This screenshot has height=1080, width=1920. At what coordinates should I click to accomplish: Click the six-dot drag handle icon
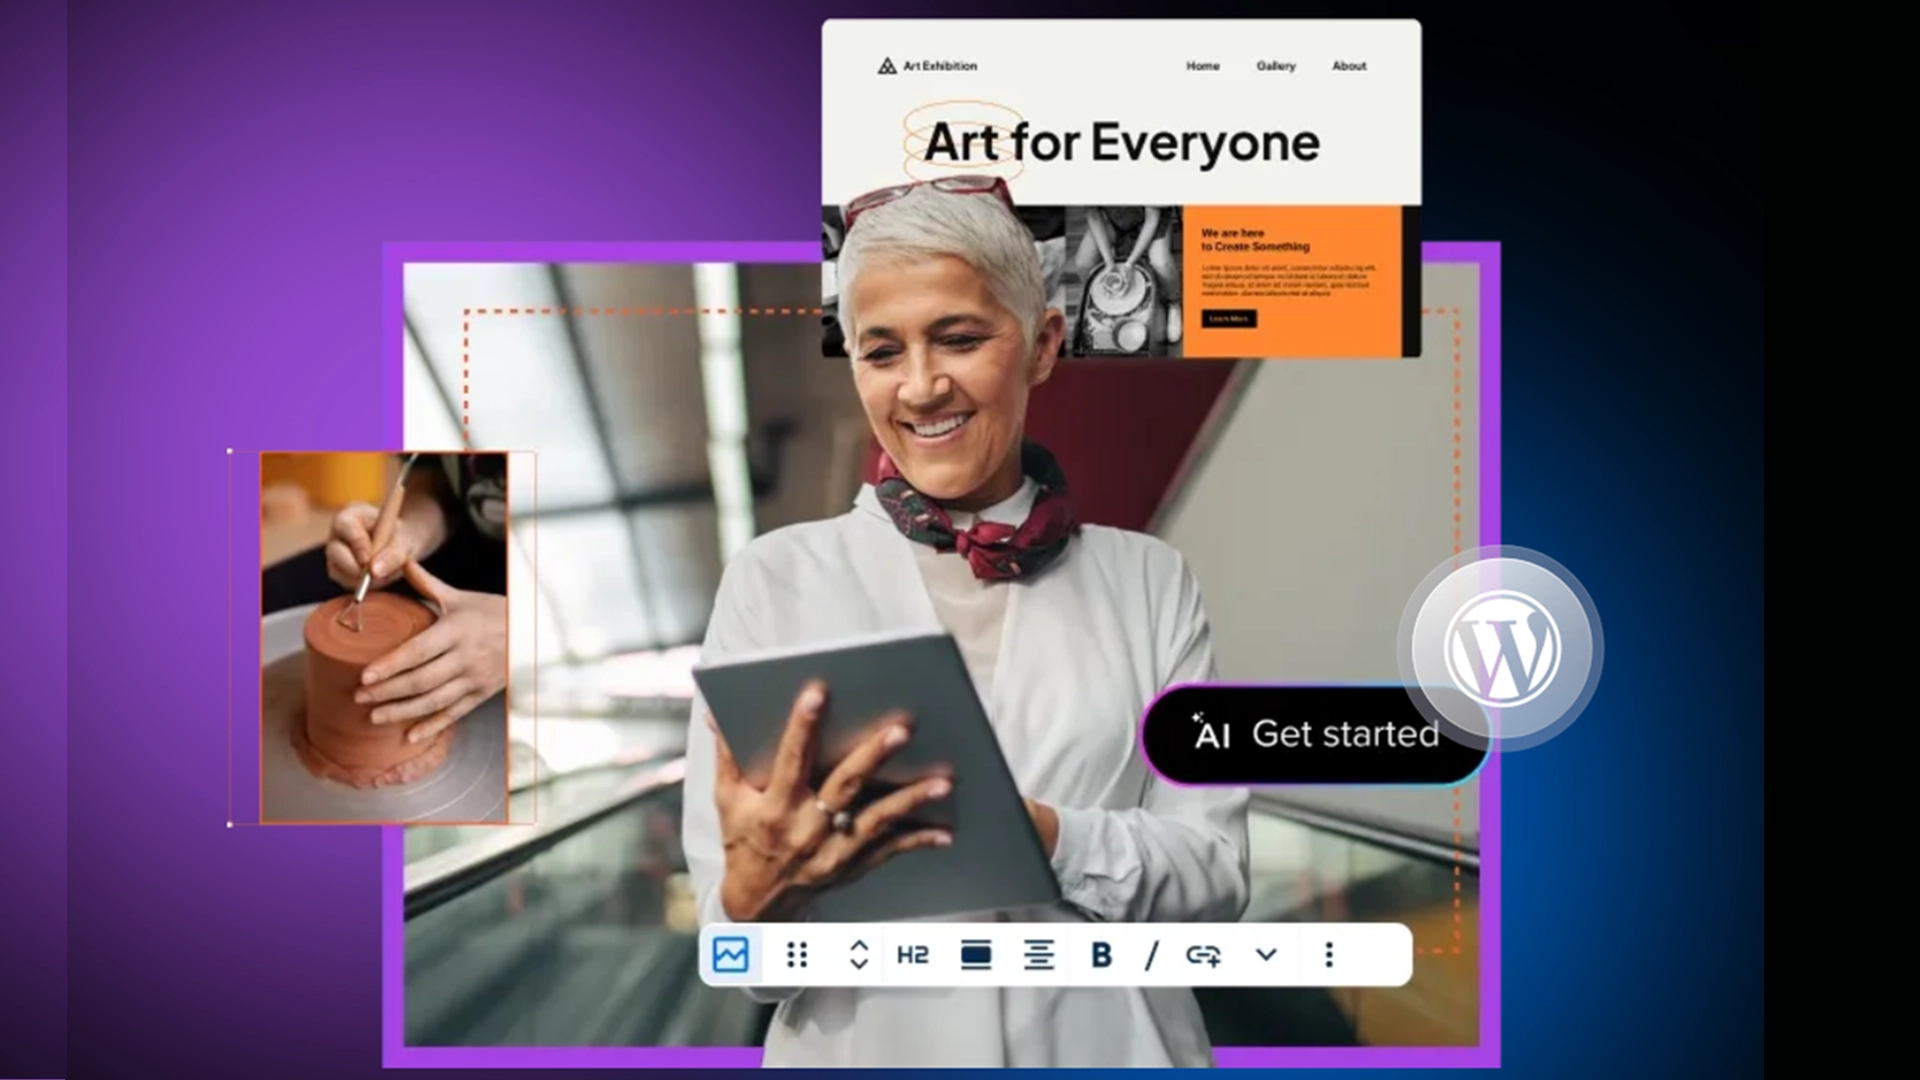click(x=797, y=955)
